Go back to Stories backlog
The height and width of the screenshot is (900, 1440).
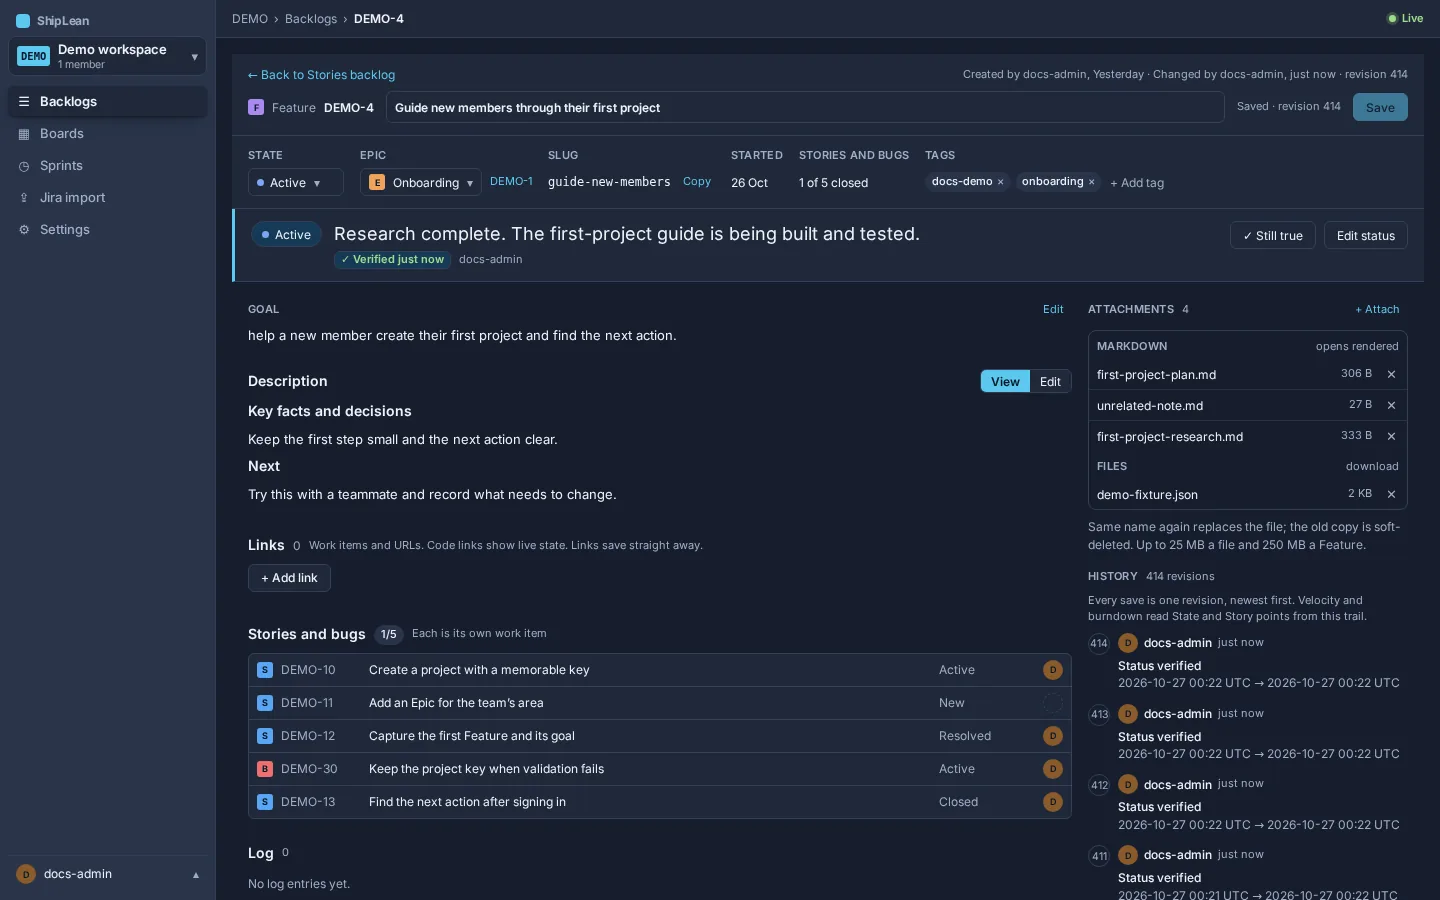coord(321,75)
